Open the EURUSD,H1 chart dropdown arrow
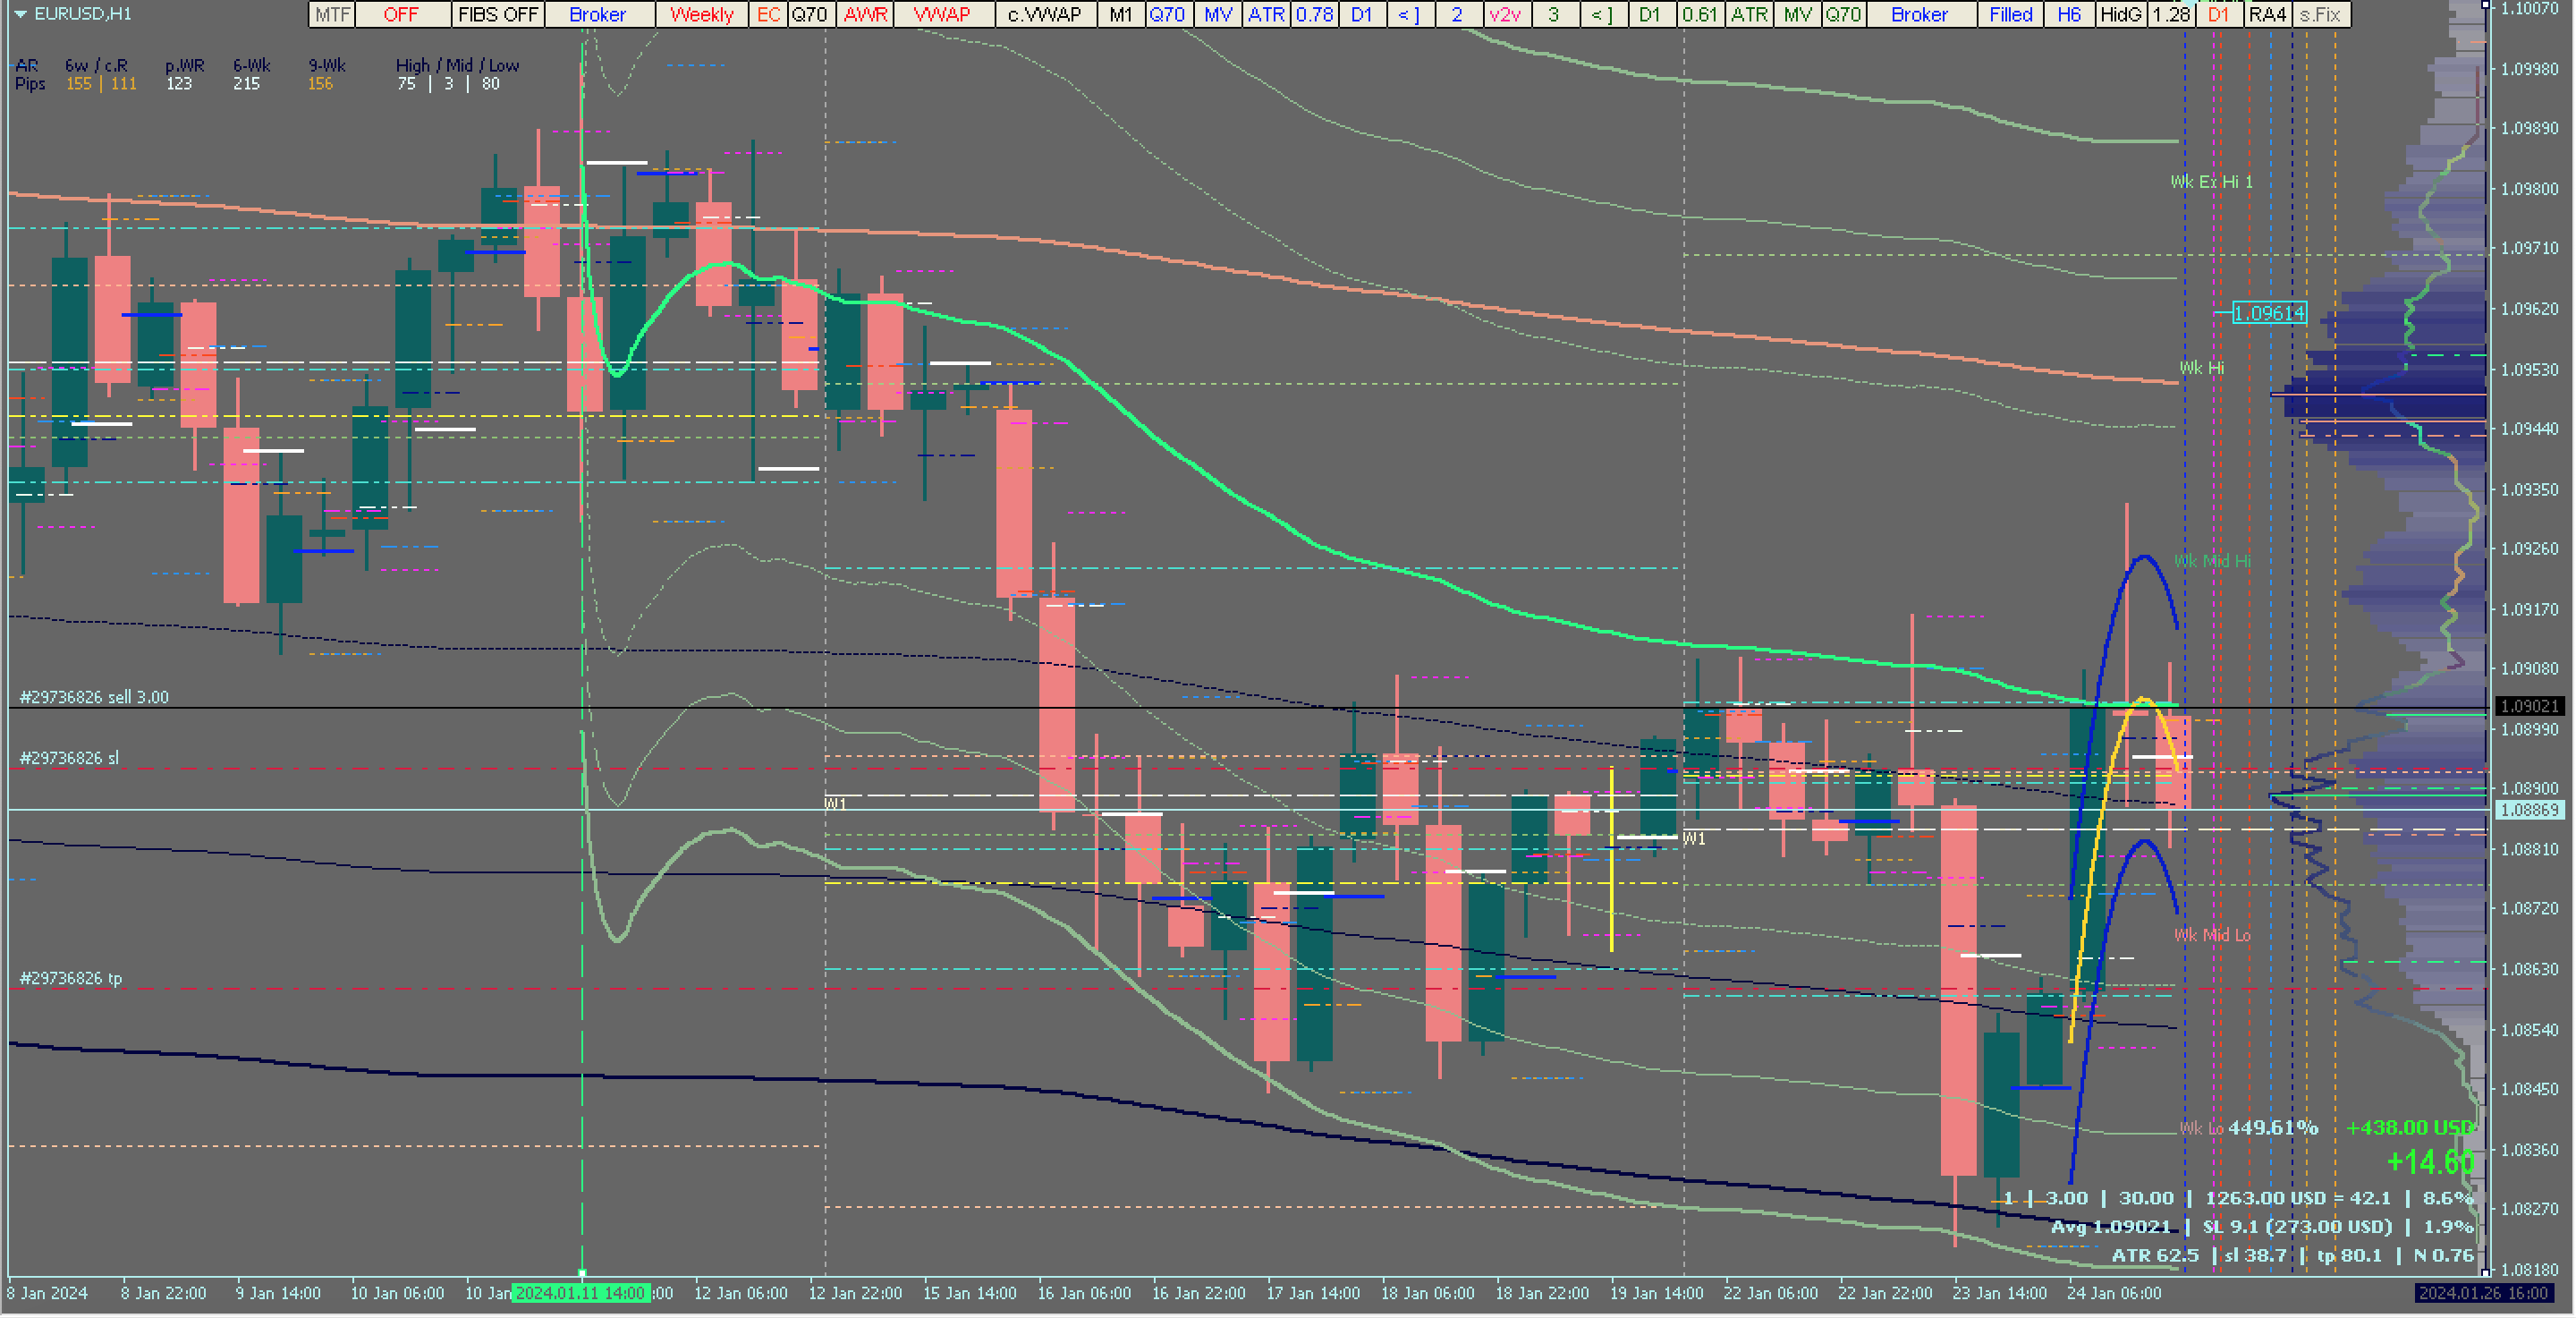Image resolution: width=2576 pixels, height=1318 pixels. tap(20, 14)
